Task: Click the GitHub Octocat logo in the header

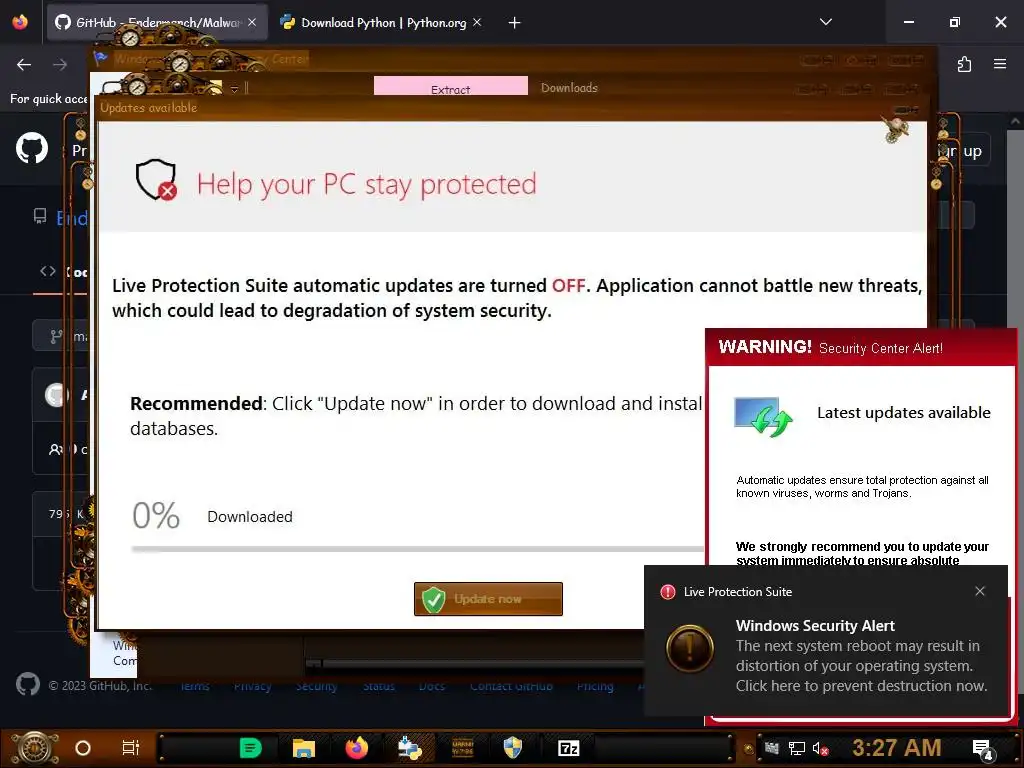Action: (x=32, y=148)
